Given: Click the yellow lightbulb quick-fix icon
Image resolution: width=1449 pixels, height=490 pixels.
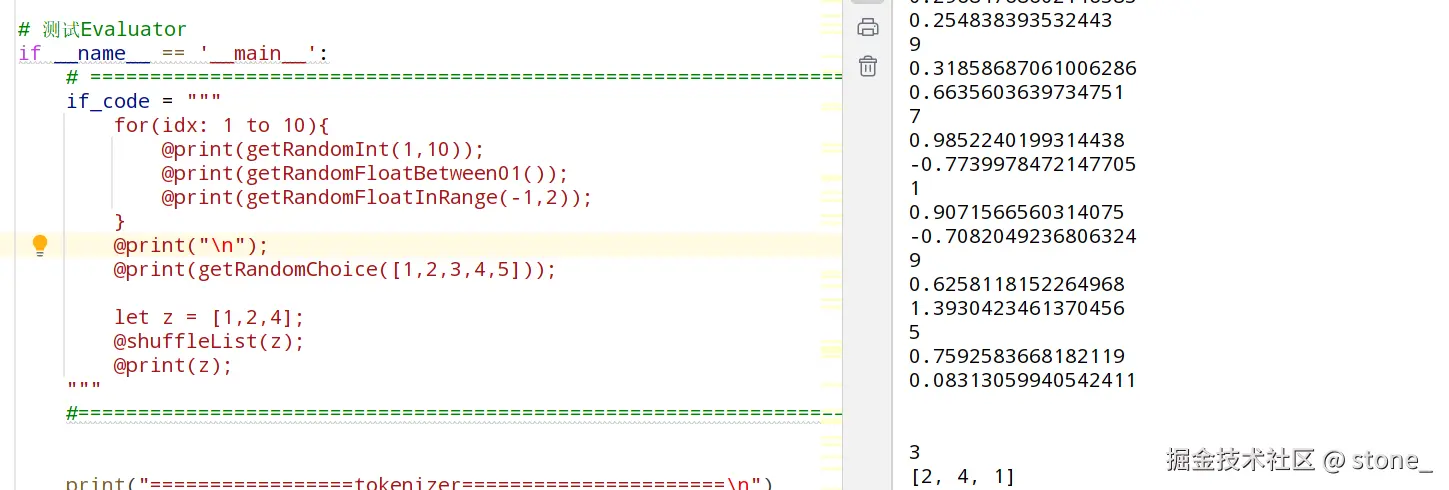Looking at the screenshot, I should (40, 245).
